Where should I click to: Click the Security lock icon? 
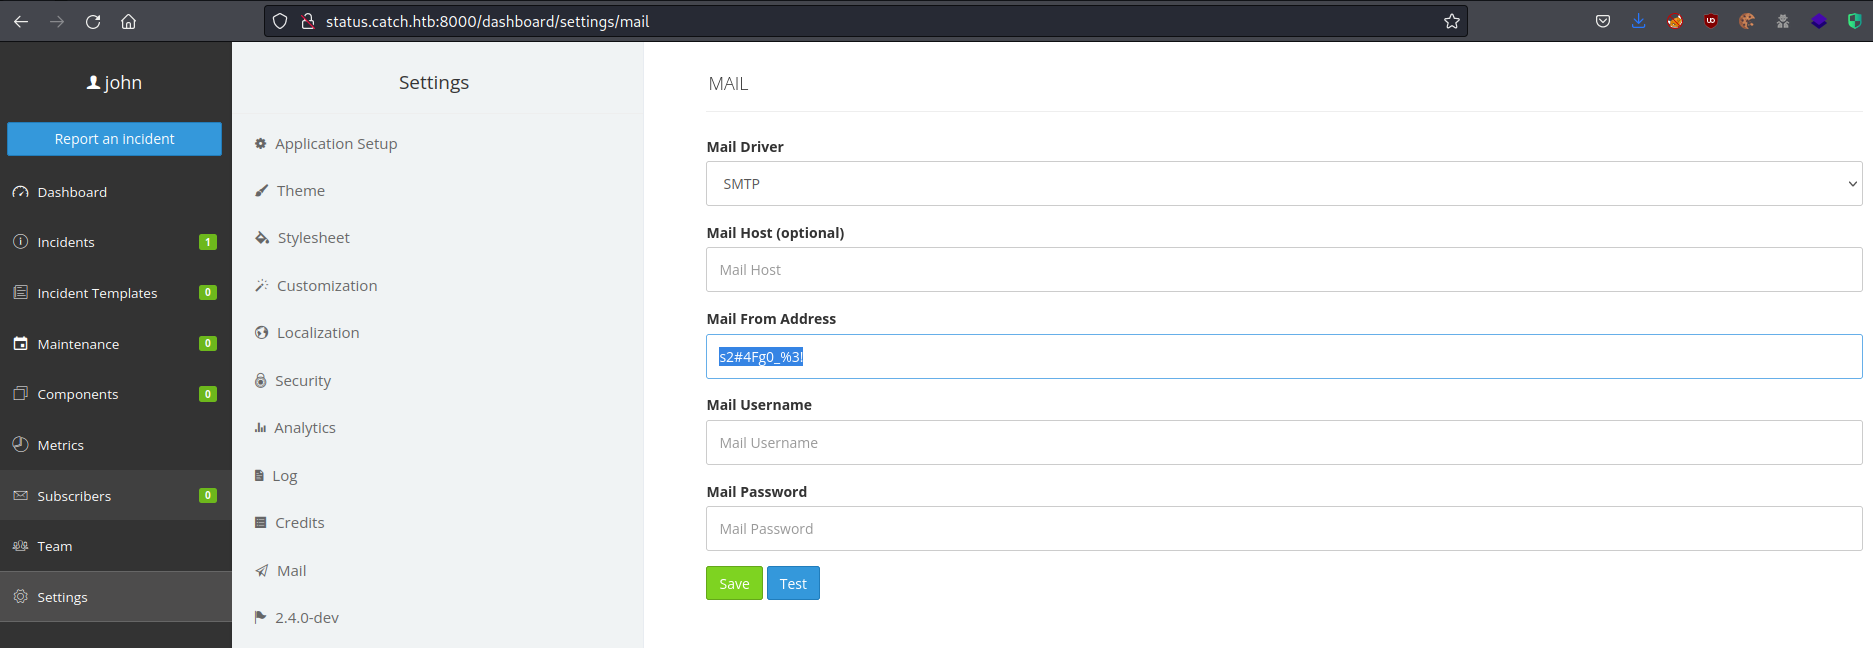(x=260, y=380)
